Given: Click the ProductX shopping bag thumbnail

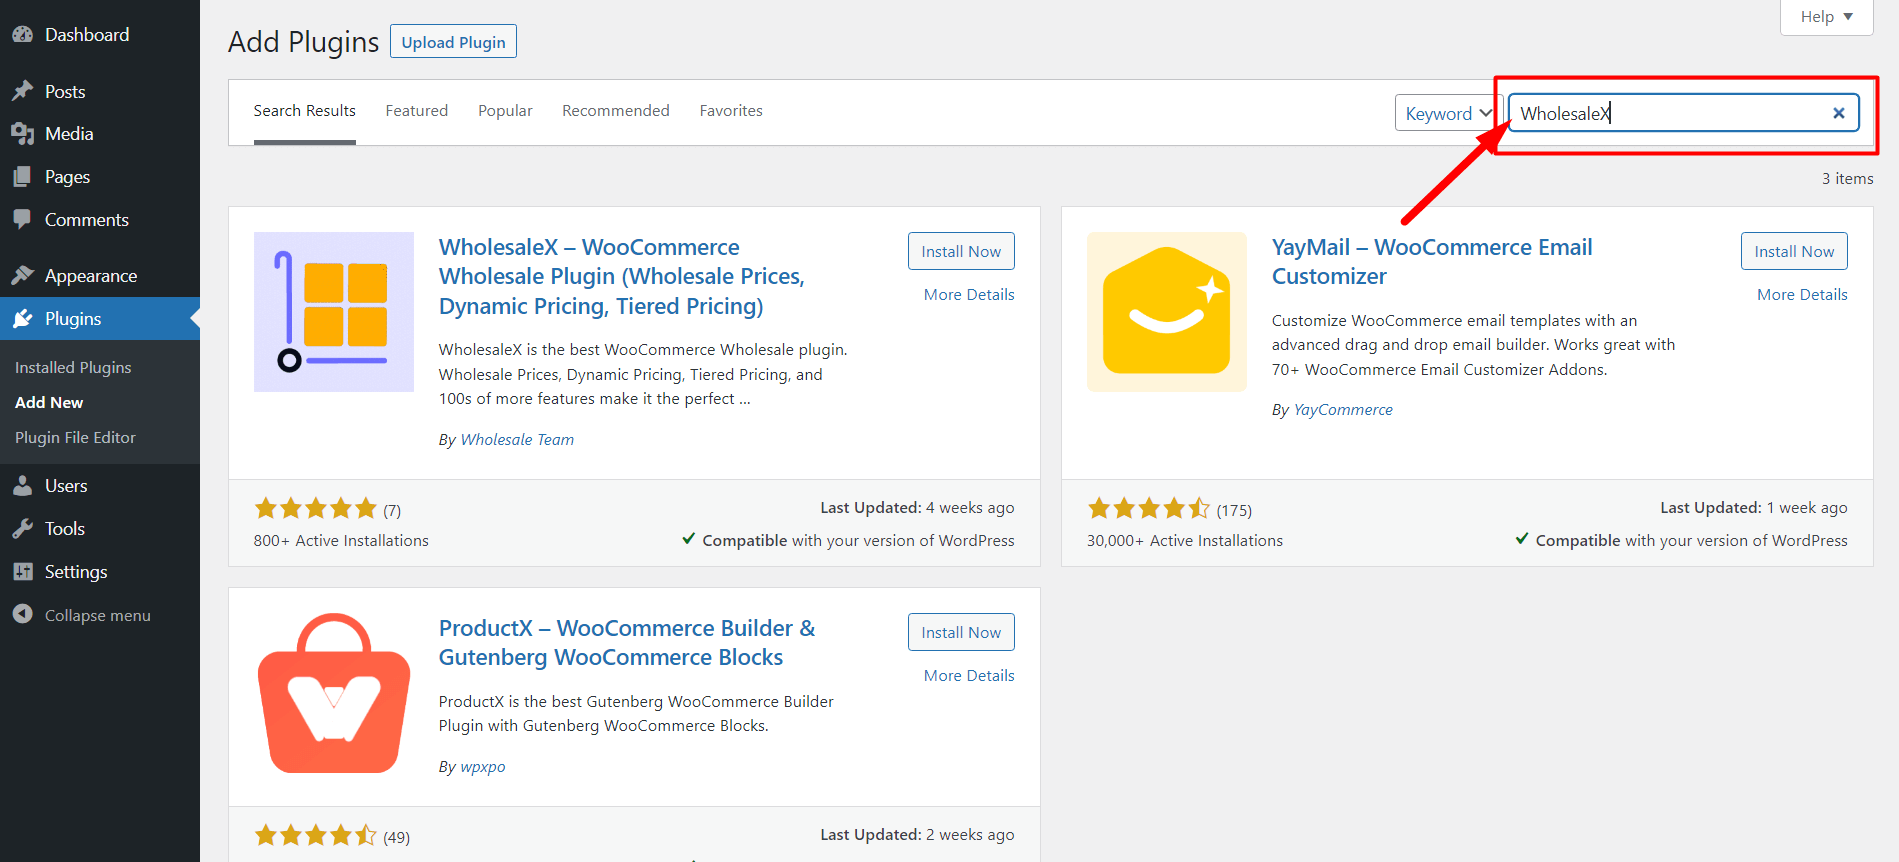Looking at the screenshot, I should tap(334, 693).
